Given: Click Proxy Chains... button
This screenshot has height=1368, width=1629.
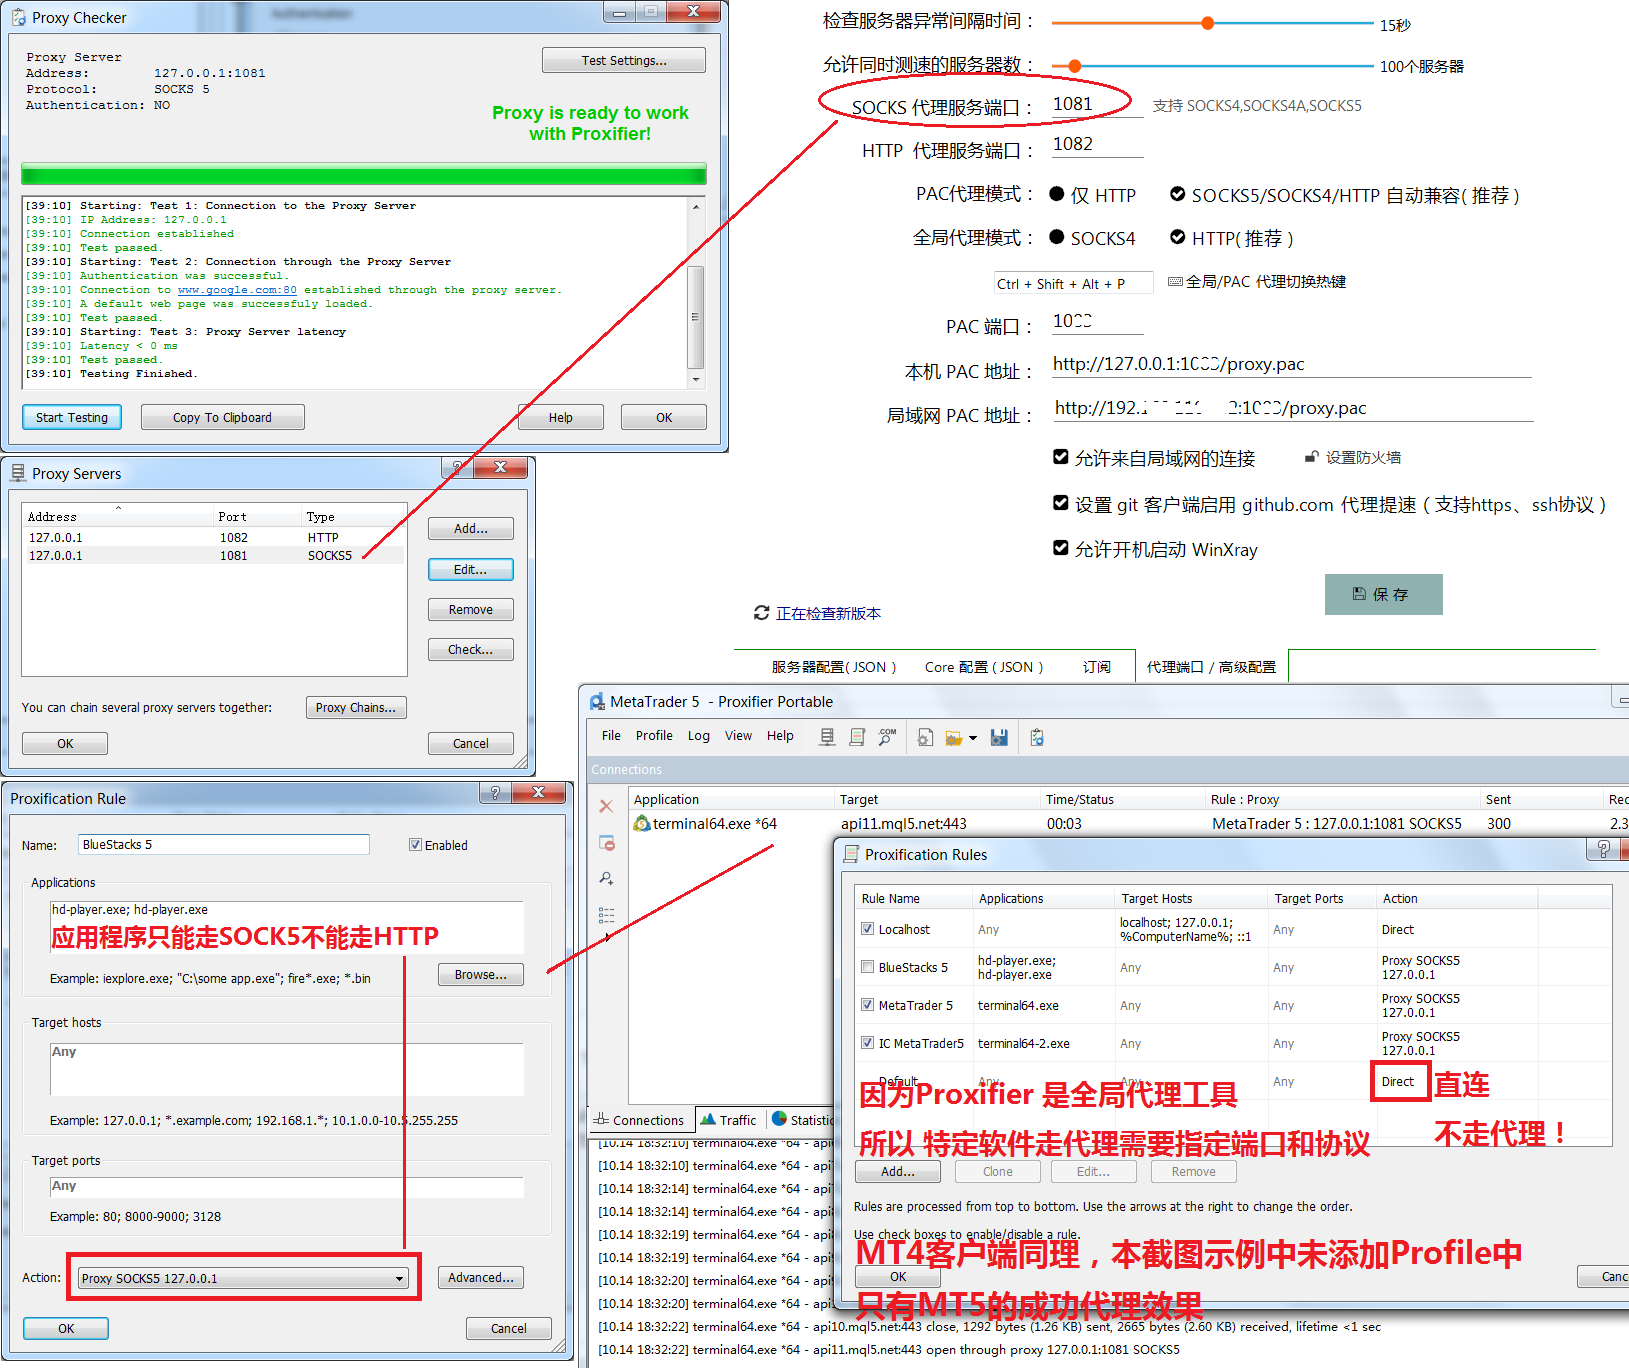Looking at the screenshot, I should (x=356, y=707).
